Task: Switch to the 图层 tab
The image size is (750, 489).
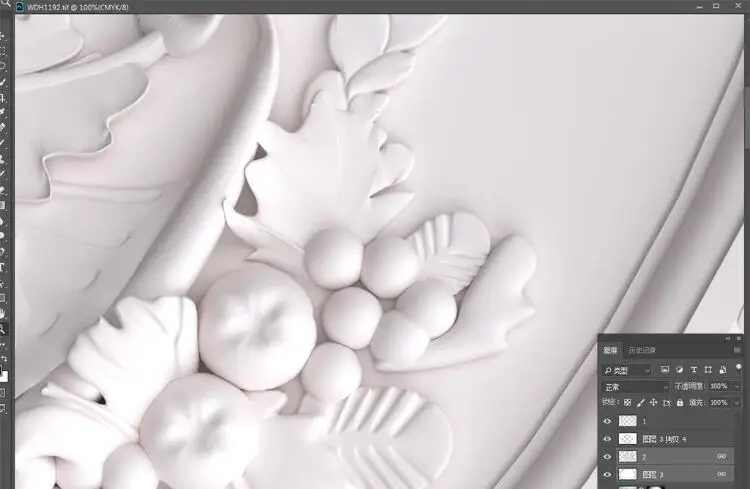Action: click(610, 350)
